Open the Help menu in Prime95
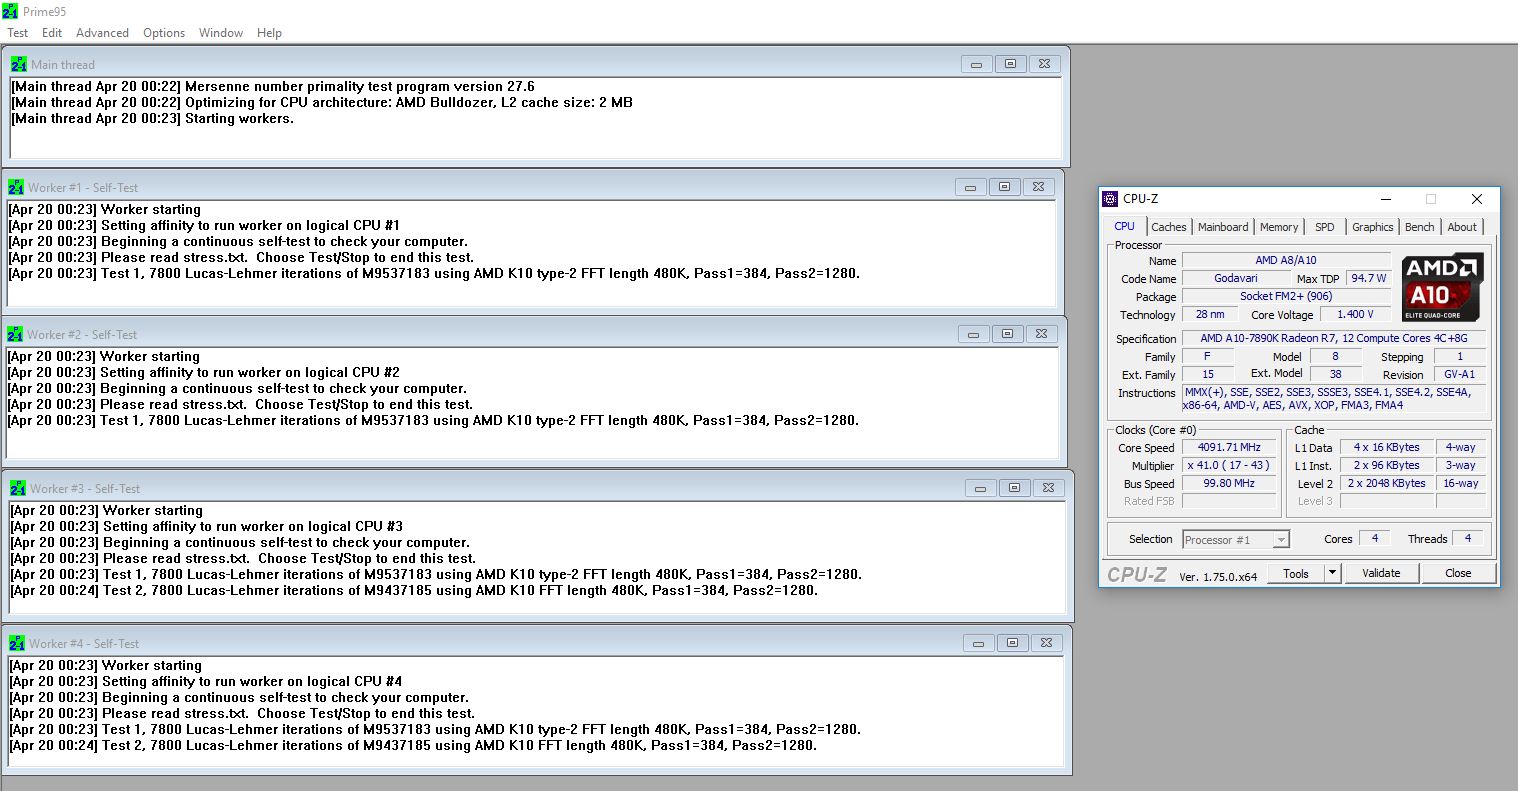Viewport: 1518px width, 791px height. pyautogui.click(x=269, y=33)
